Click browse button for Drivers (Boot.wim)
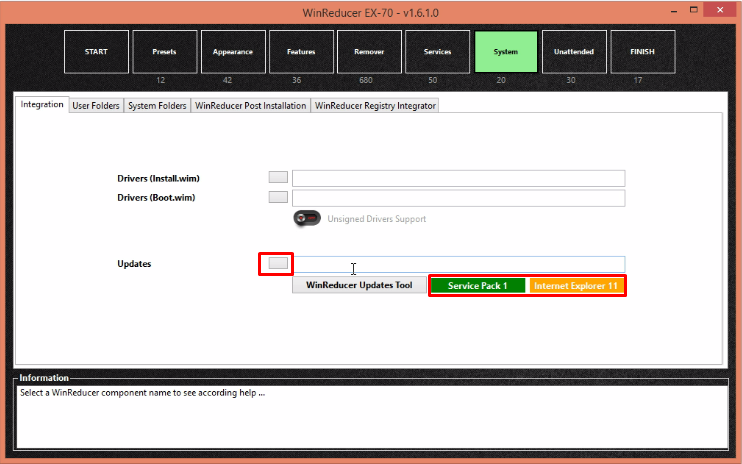Screen dimensions: 742x464 pyautogui.click(x=278, y=197)
